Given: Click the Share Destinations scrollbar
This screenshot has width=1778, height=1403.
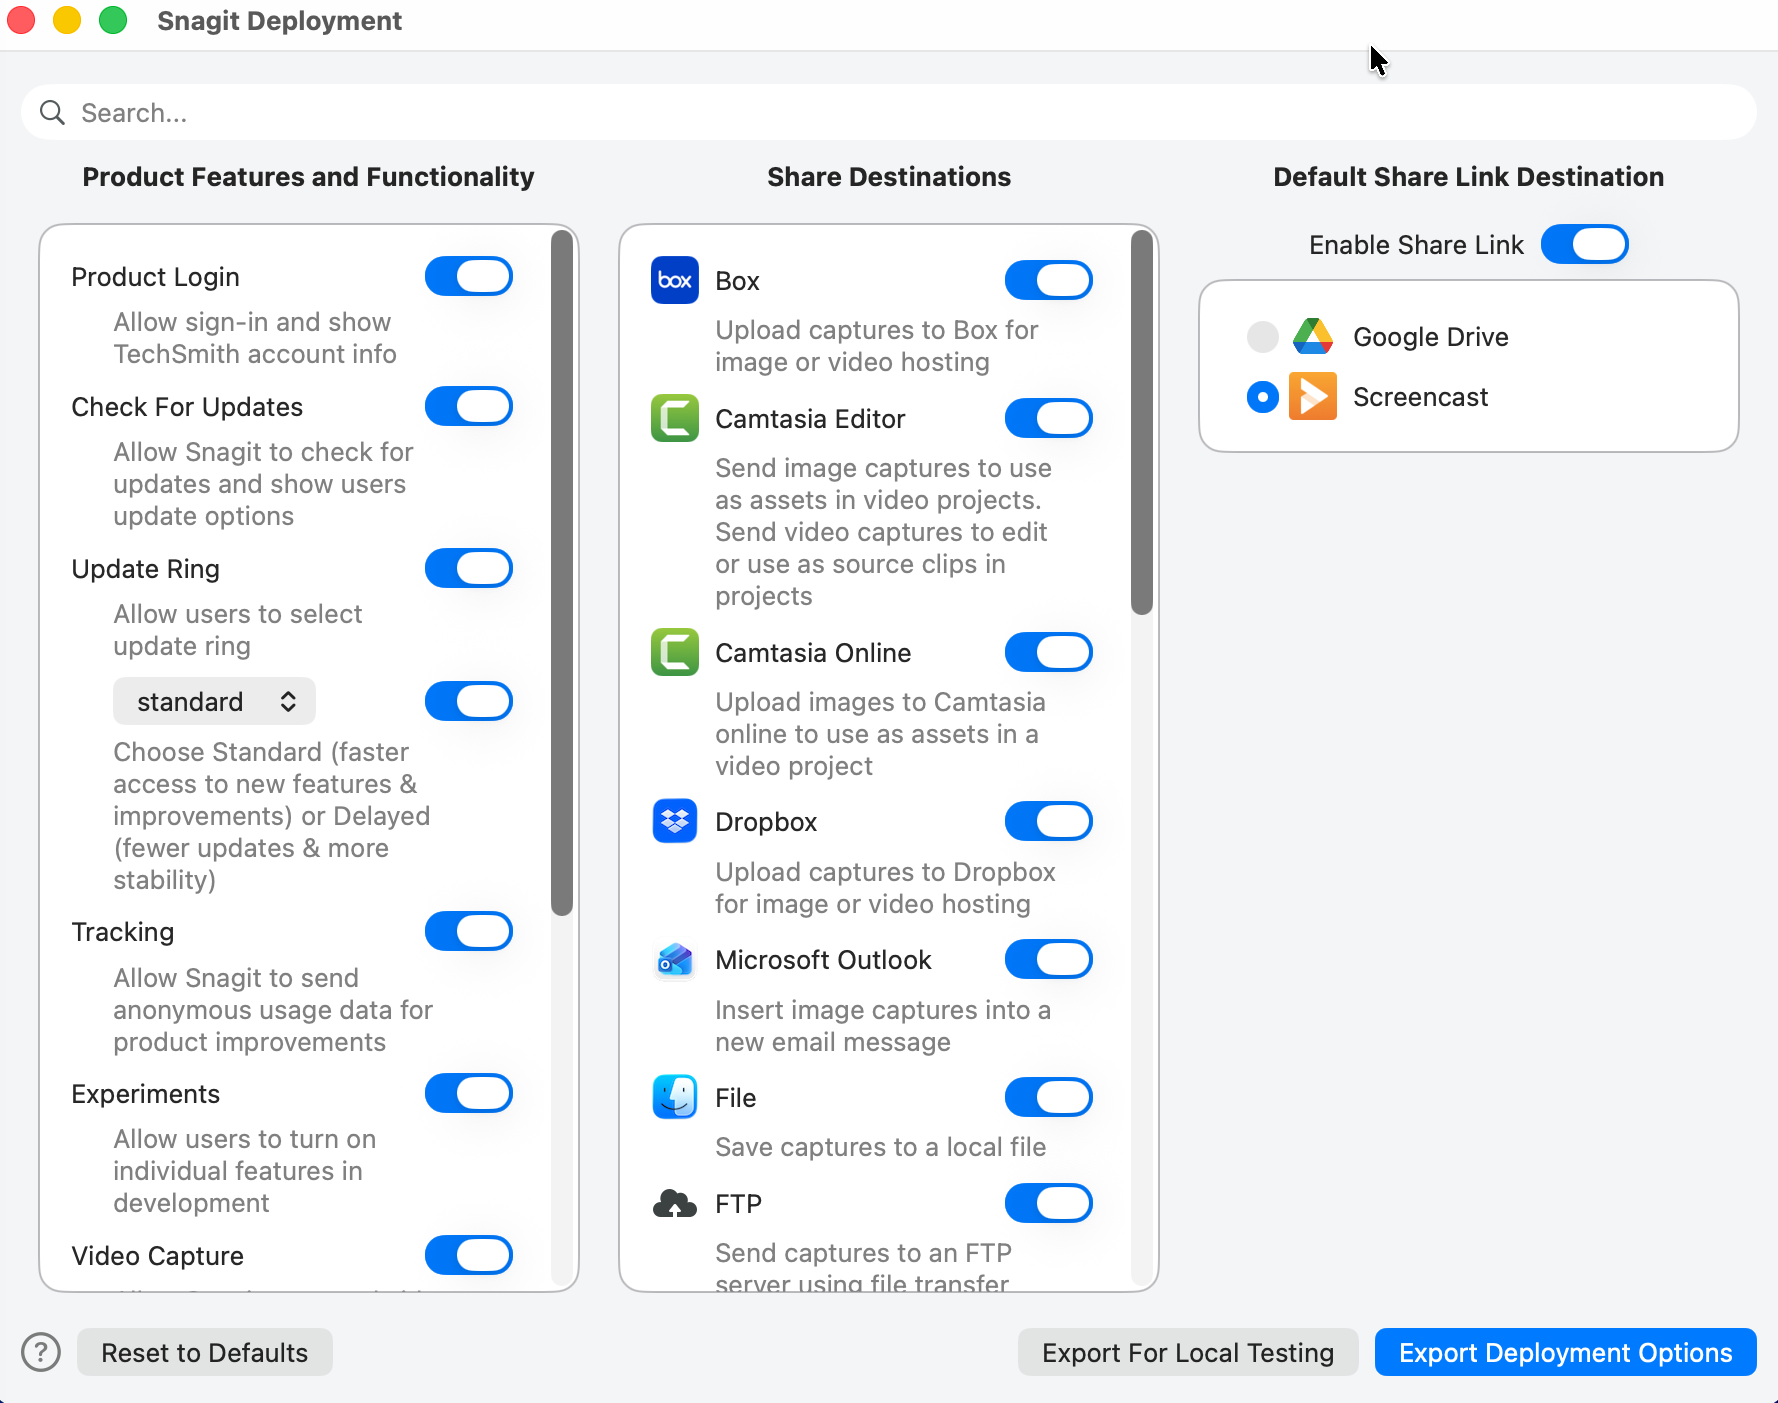Looking at the screenshot, I should (1142, 422).
